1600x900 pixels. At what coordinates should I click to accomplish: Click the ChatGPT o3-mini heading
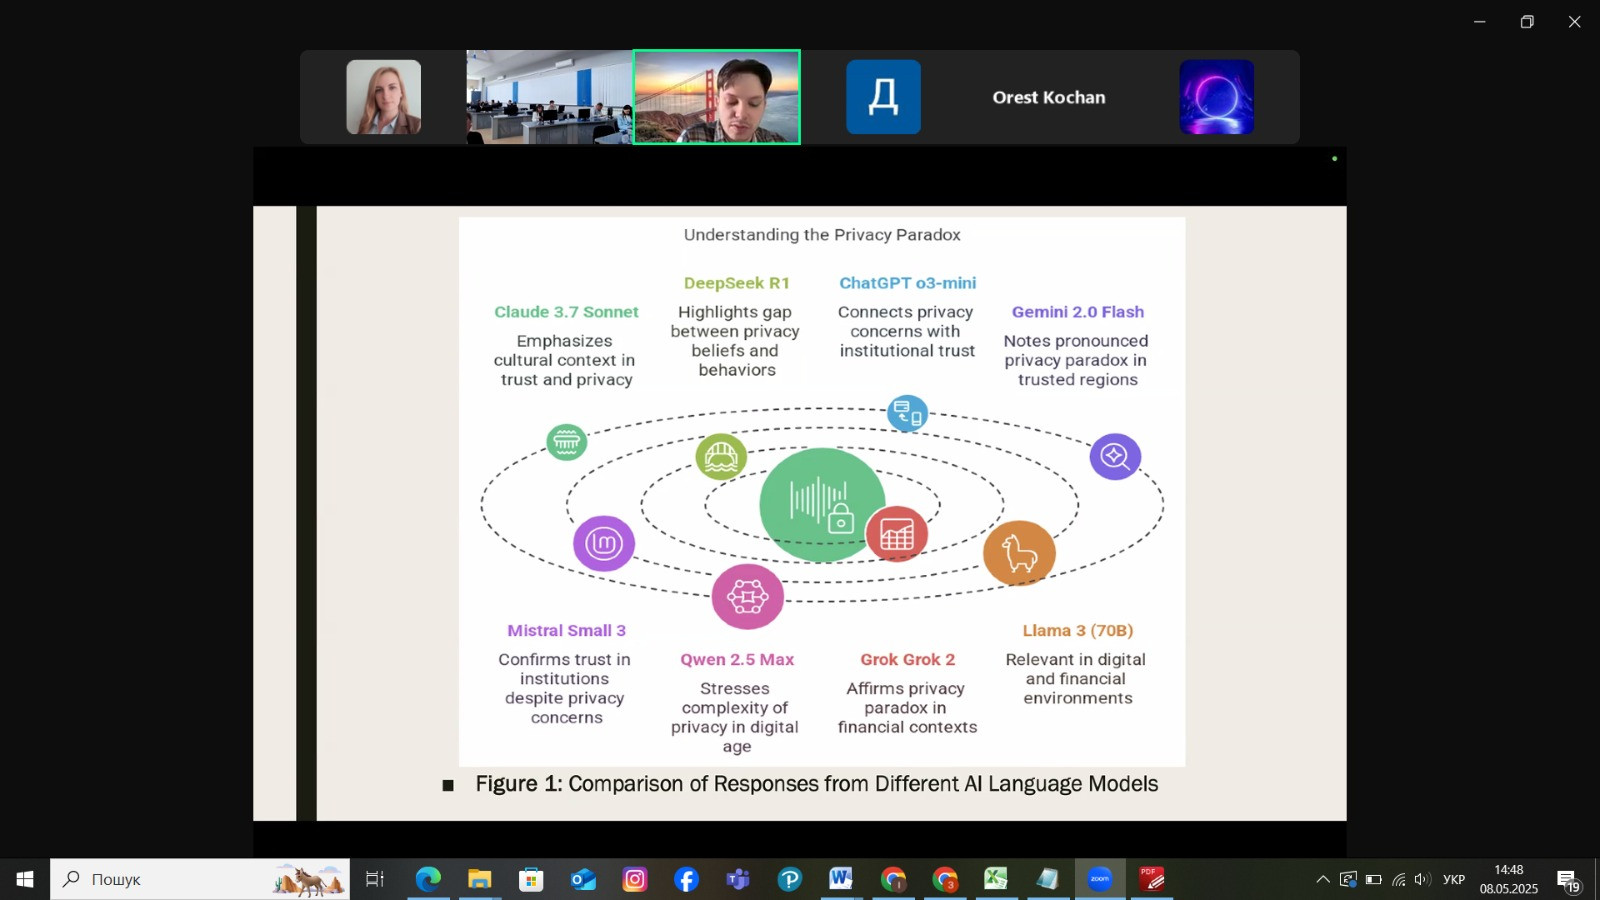pos(907,283)
